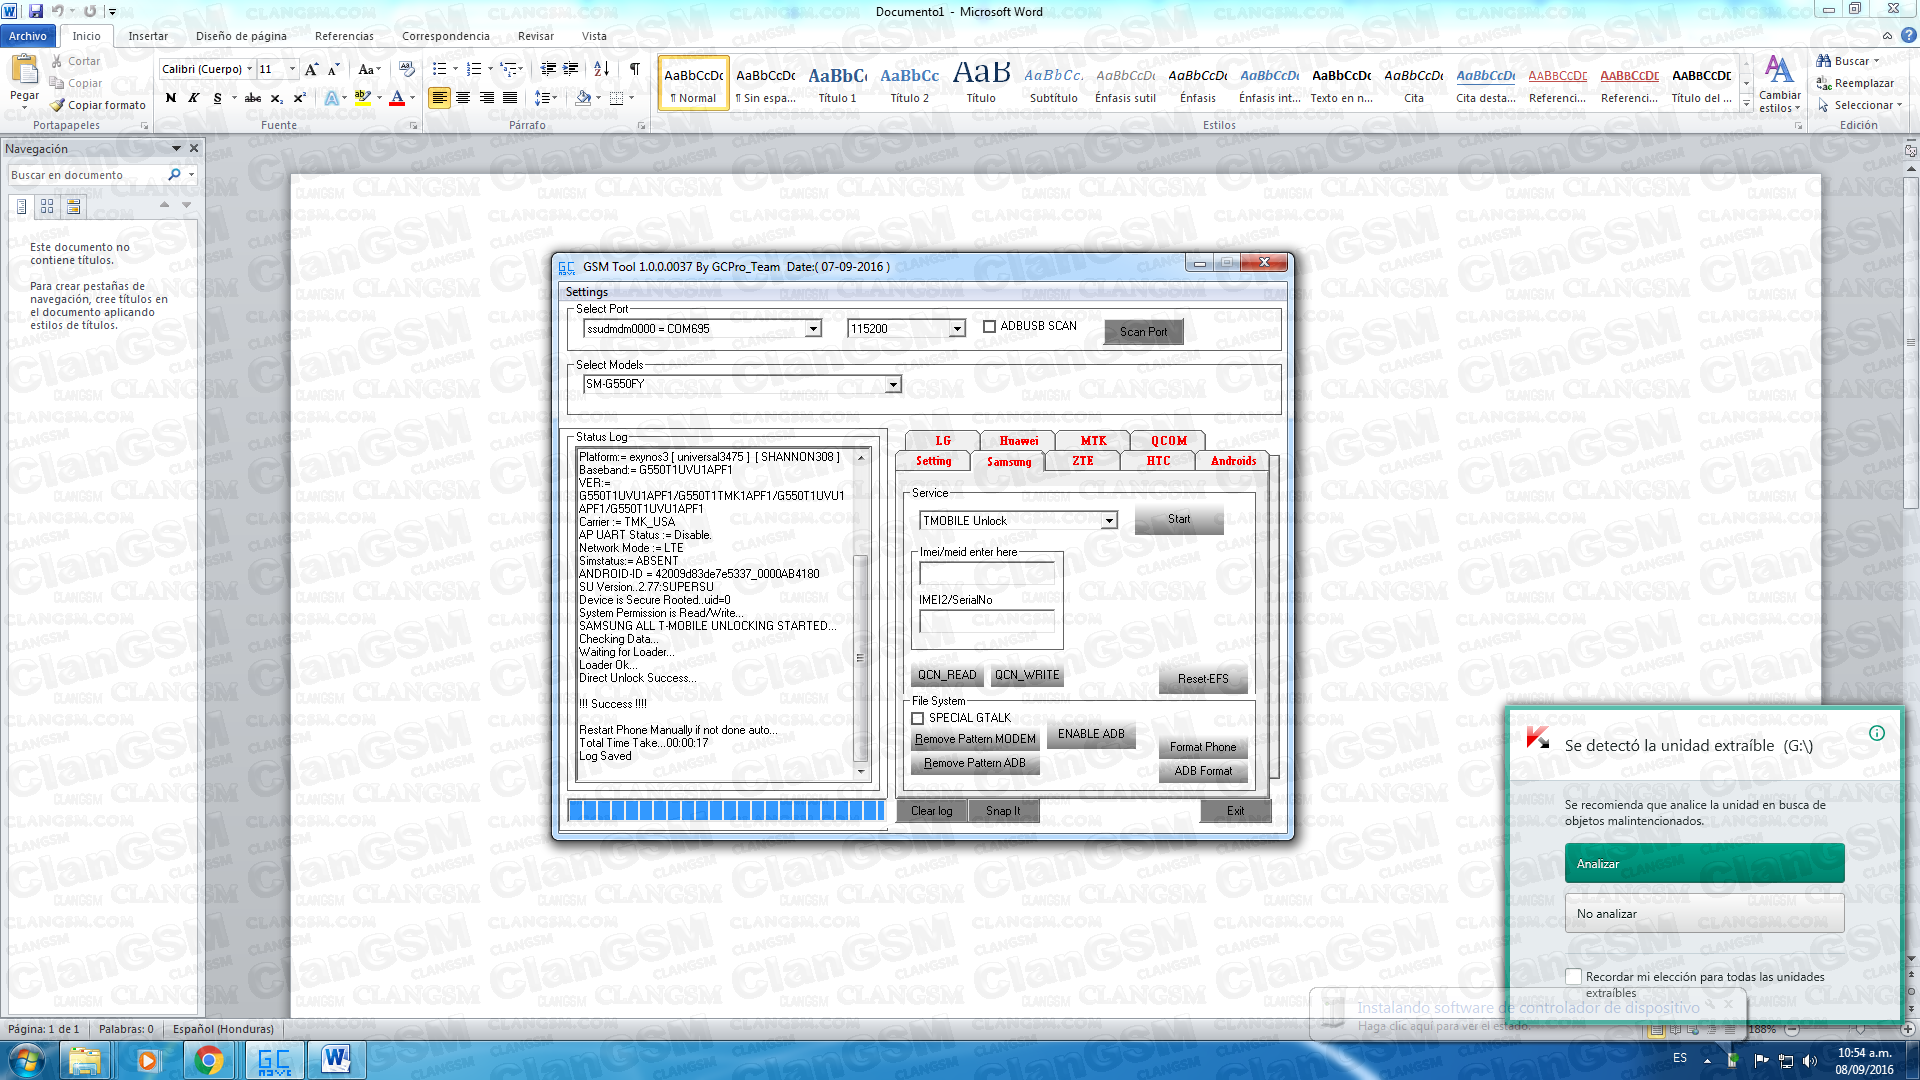Center align the paragraph
Image resolution: width=1920 pixels, height=1080 pixels.
tap(463, 98)
